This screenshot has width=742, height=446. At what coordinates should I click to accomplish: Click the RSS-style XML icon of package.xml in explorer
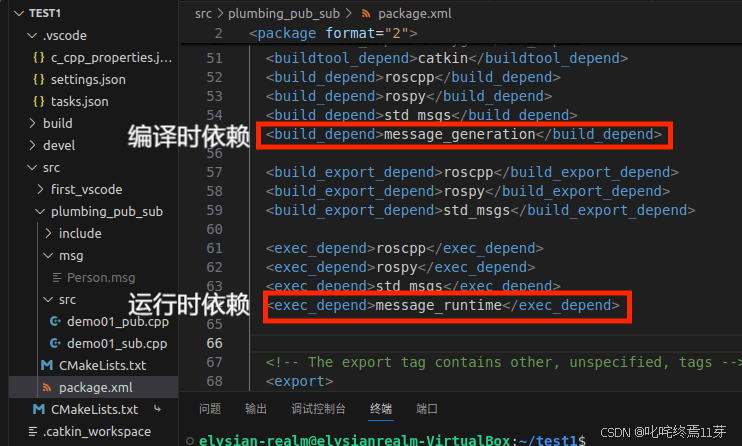pyautogui.click(x=47, y=388)
